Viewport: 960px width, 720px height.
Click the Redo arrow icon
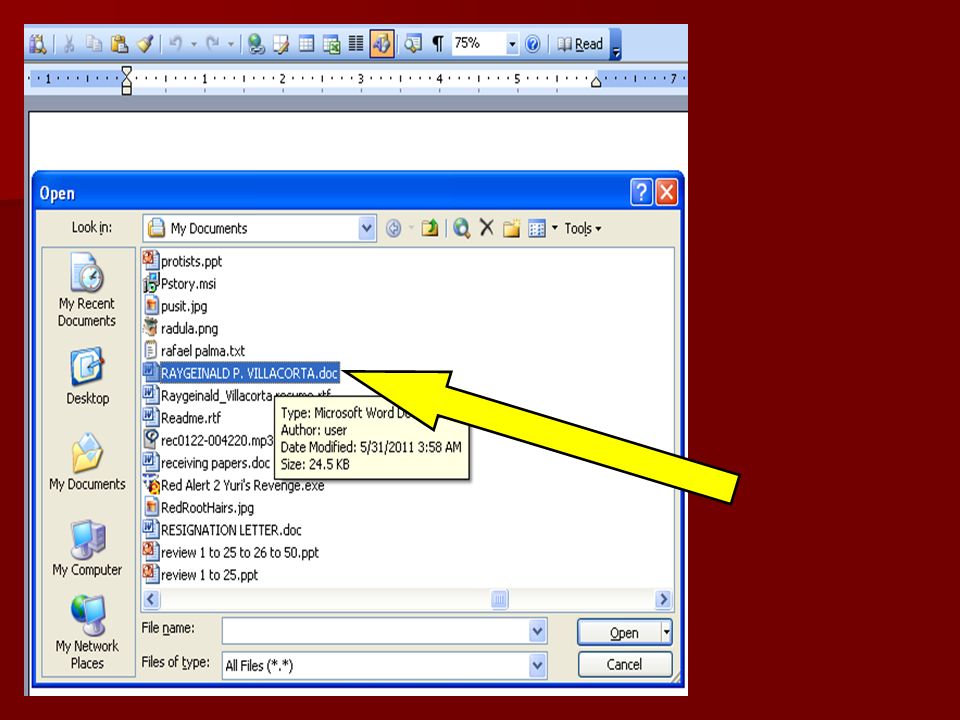212,44
